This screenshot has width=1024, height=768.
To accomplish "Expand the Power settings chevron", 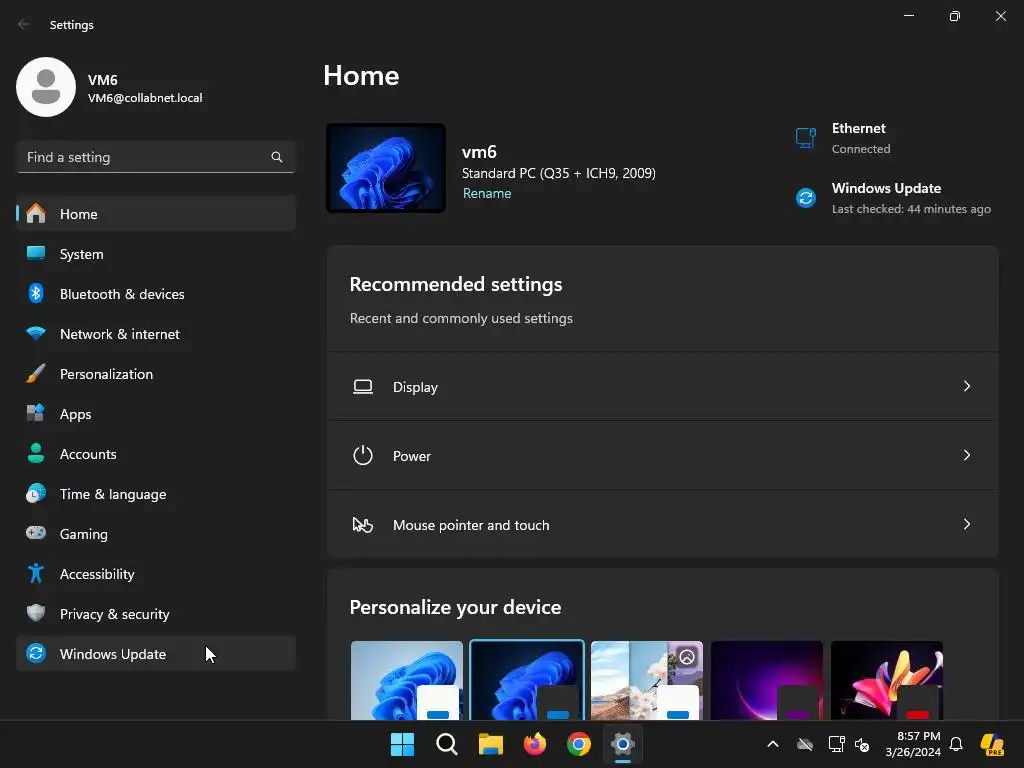I will pyautogui.click(x=967, y=455).
